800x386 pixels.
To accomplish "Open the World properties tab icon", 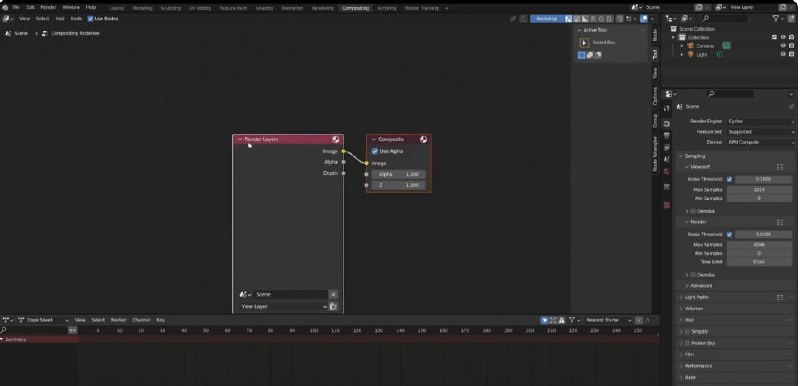I will coord(666,171).
